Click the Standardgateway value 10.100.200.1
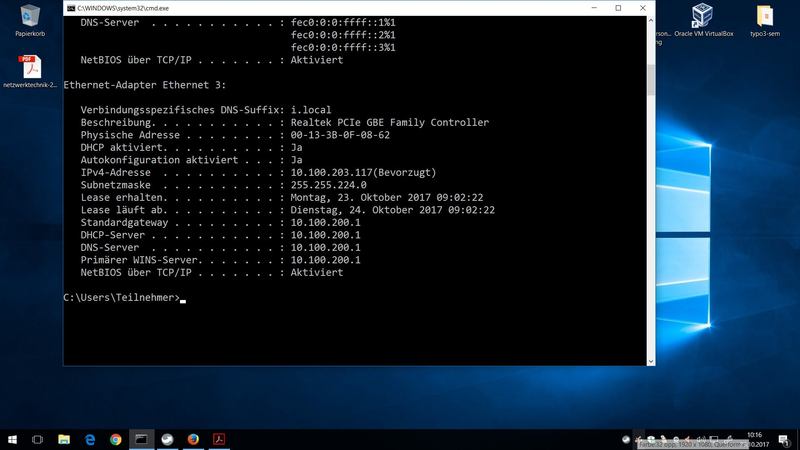 point(326,222)
